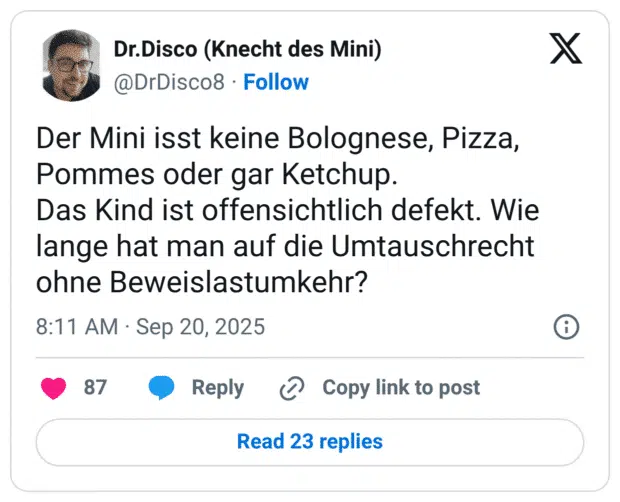Click the chain link copy icon
Image resolution: width=620 pixels, height=502 pixels.
pyautogui.click(x=292, y=388)
